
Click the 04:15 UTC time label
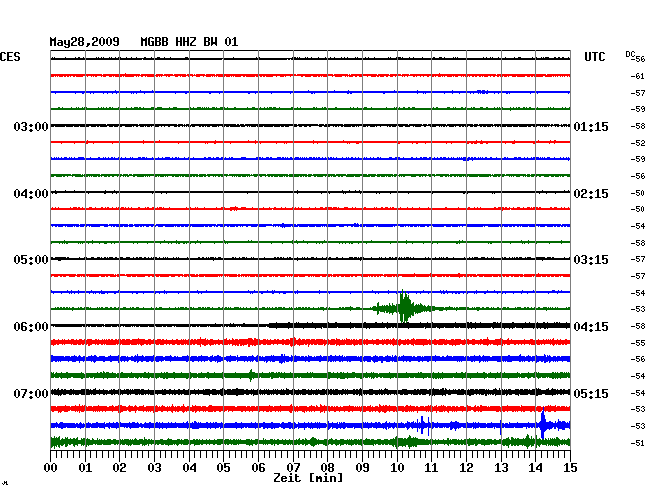(x=591, y=327)
